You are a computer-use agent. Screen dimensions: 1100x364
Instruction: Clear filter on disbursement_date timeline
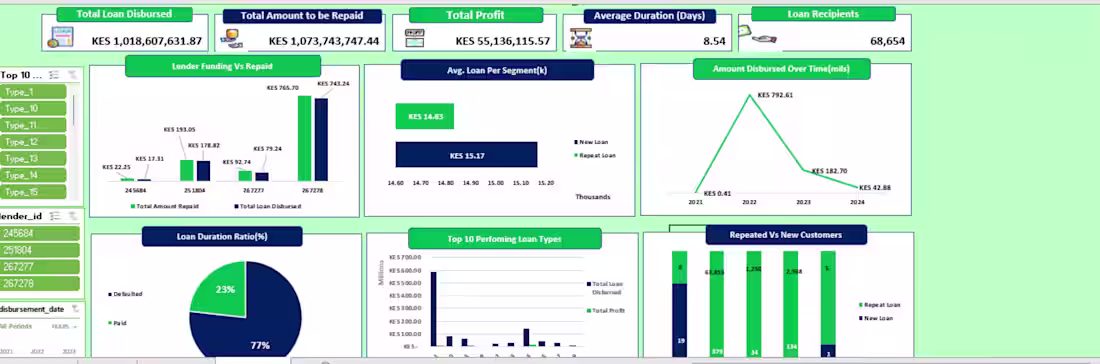tap(75, 309)
